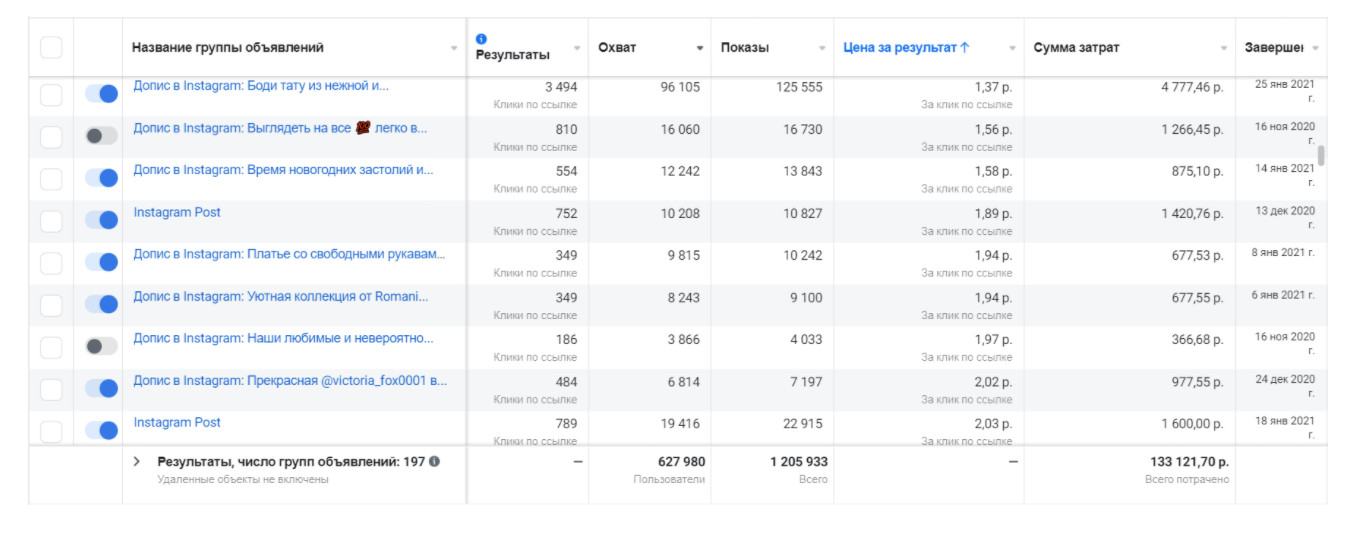
Task: Enable the Выглядеть на все ad set switch
Action: click(x=101, y=136)
